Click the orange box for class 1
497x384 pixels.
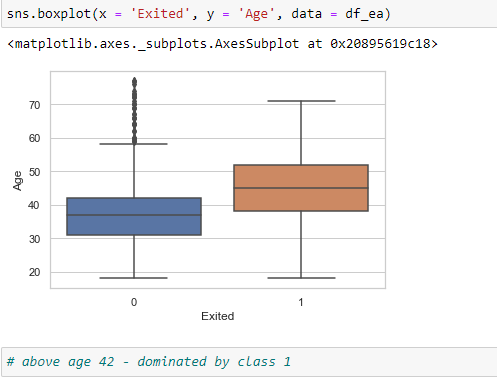[x=301, y=188]
